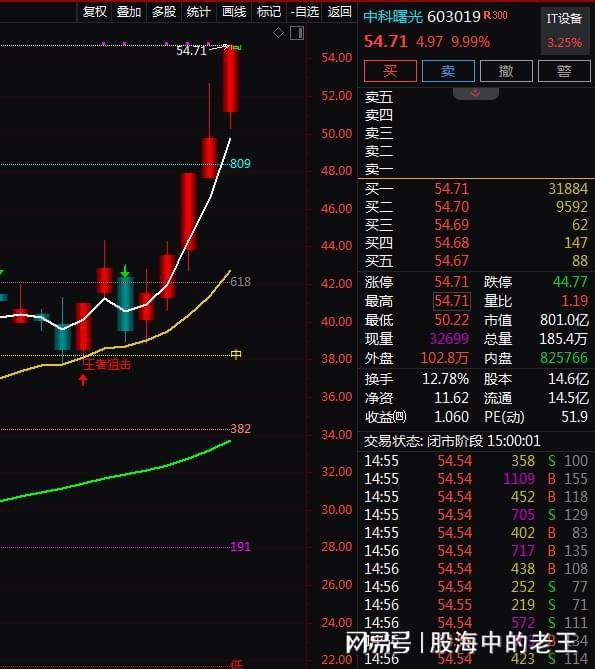Click the 809 level label on chart

pos(241,163)
